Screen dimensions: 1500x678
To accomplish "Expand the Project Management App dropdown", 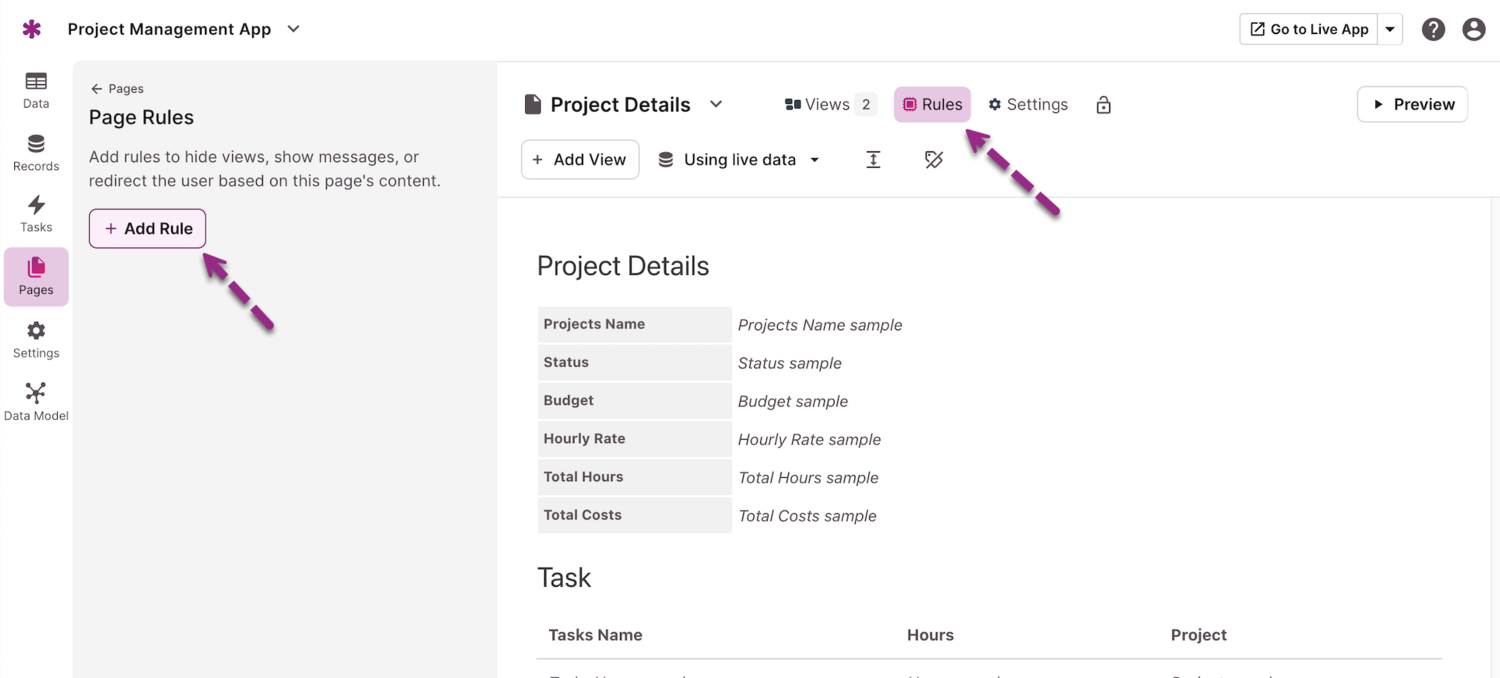I will pyautogui.click(x=293, y=29).
